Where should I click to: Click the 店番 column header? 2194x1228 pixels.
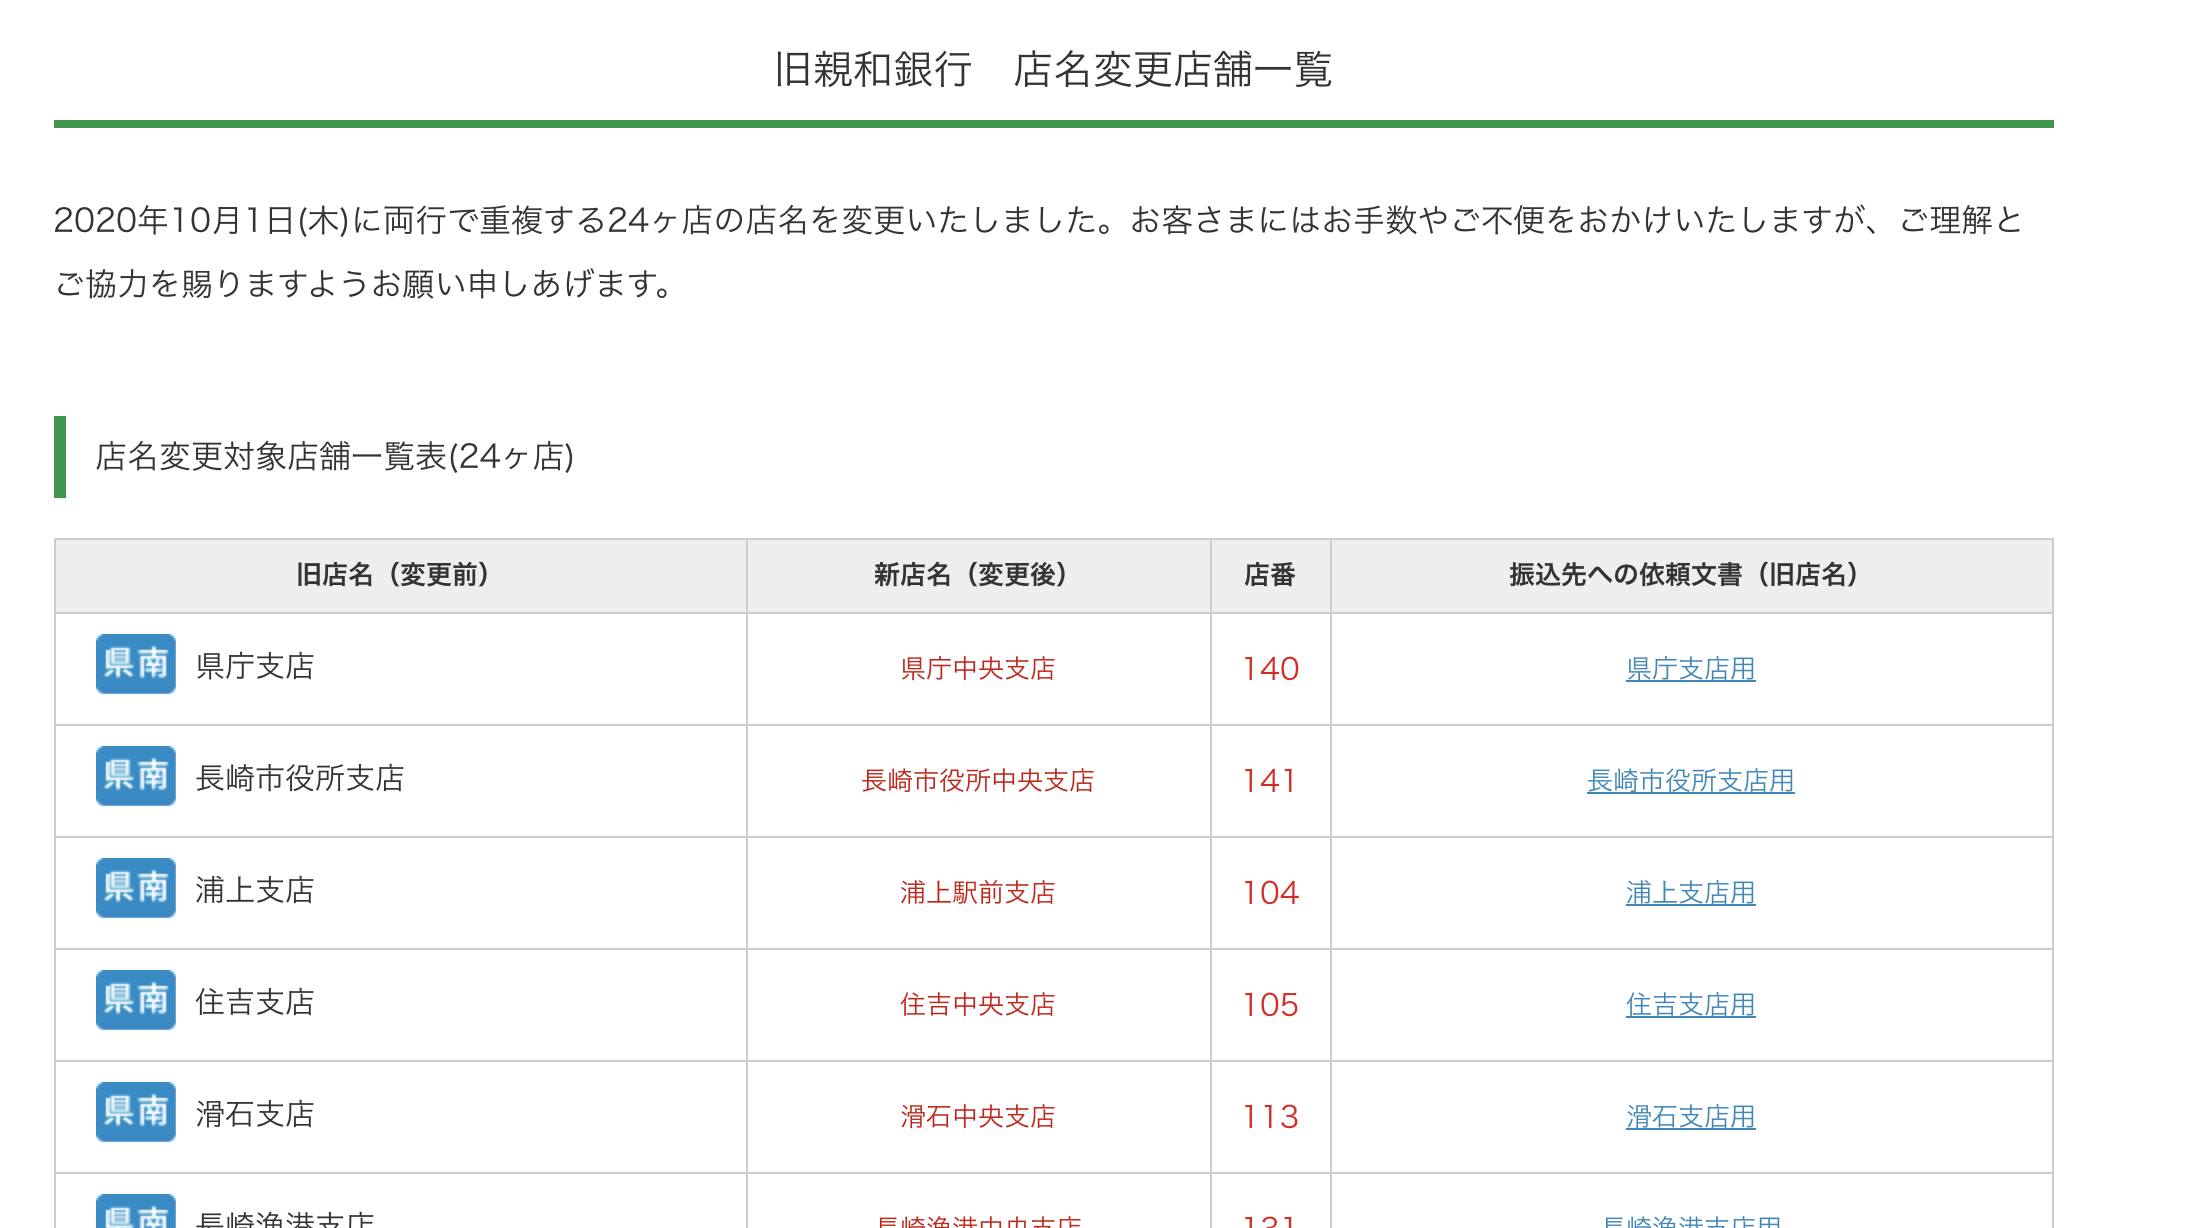[x=1269, y=575]
